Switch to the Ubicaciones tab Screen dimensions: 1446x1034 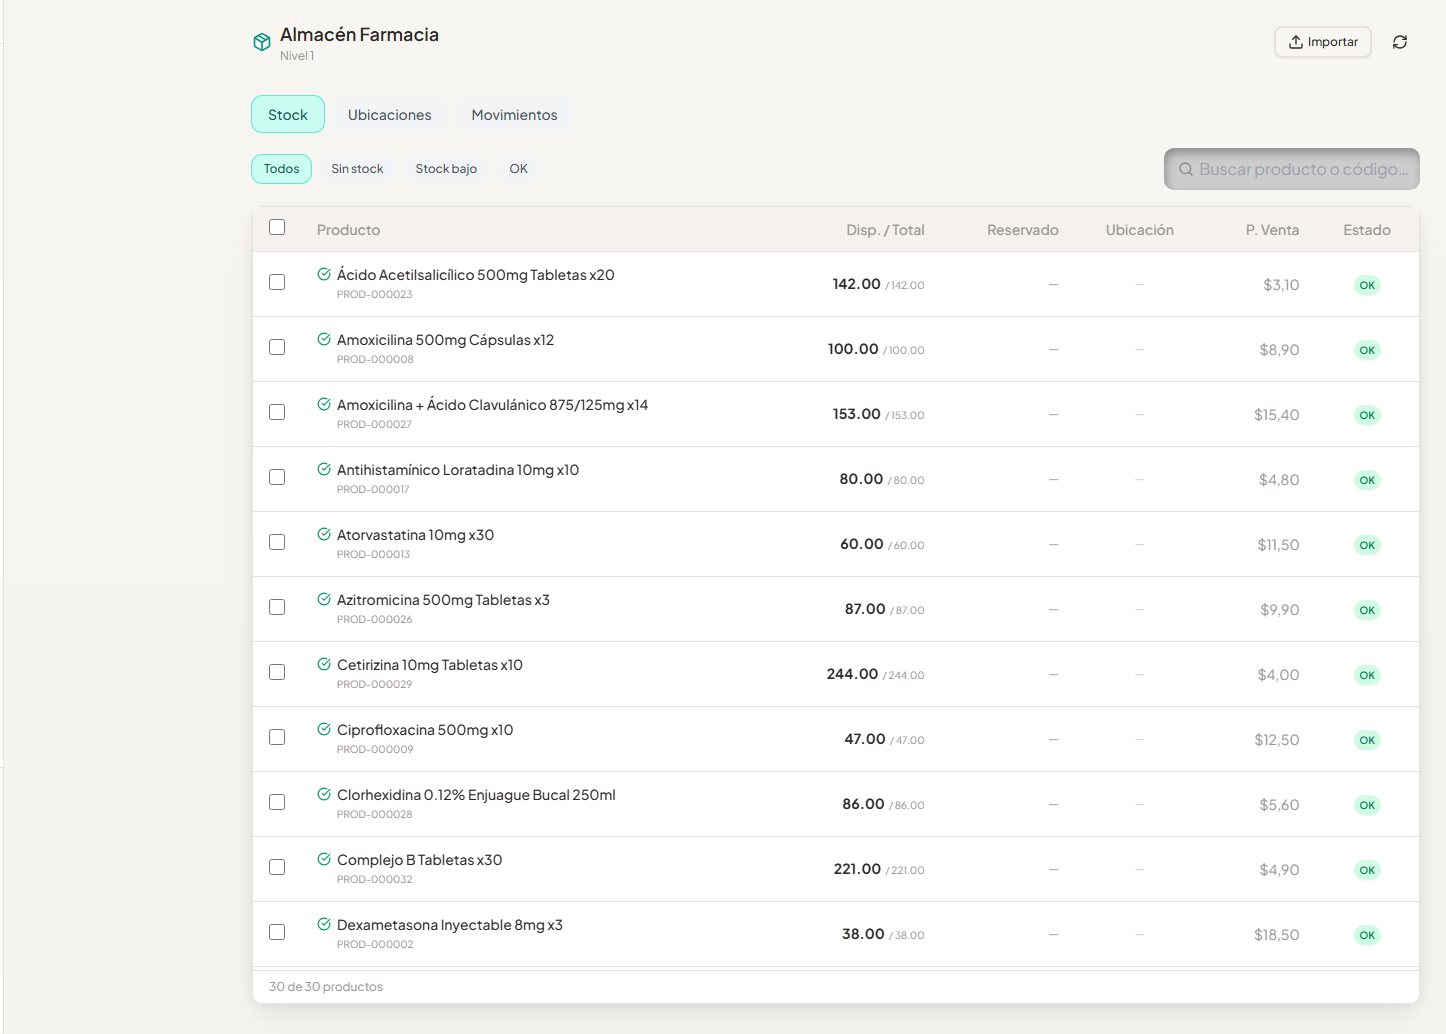click(389, 115)
